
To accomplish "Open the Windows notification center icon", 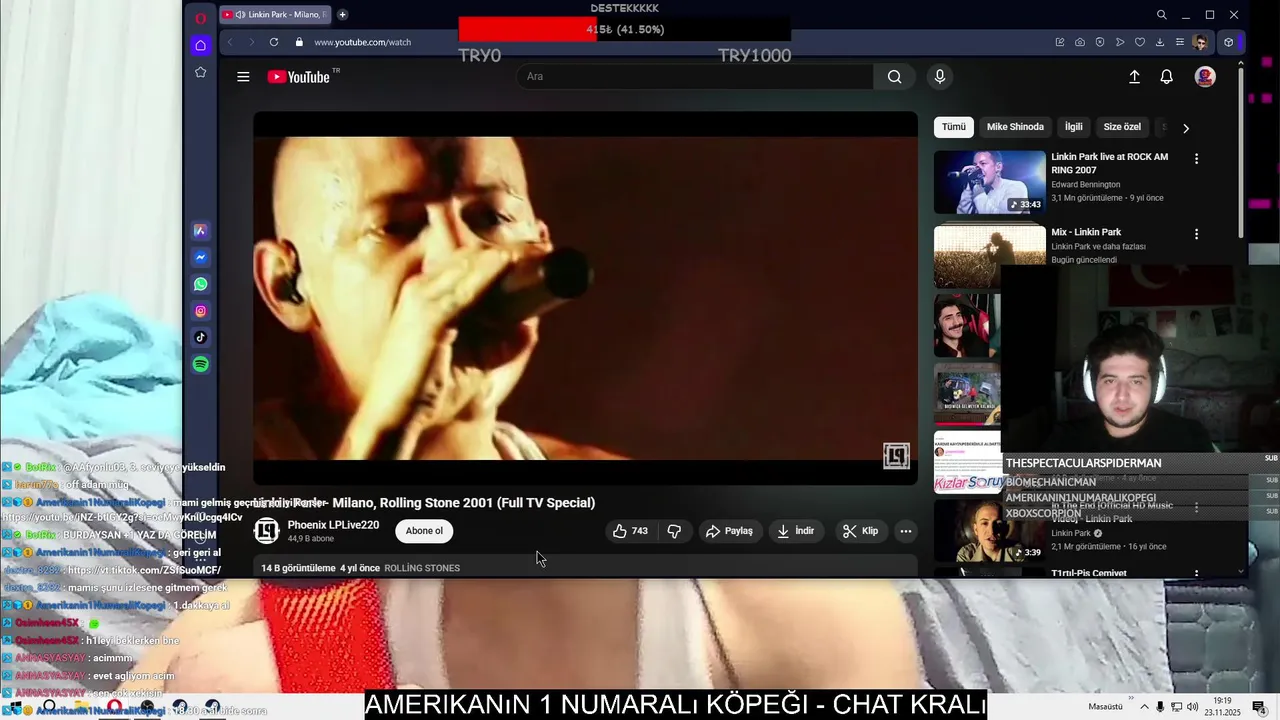I will (1259, 707).
